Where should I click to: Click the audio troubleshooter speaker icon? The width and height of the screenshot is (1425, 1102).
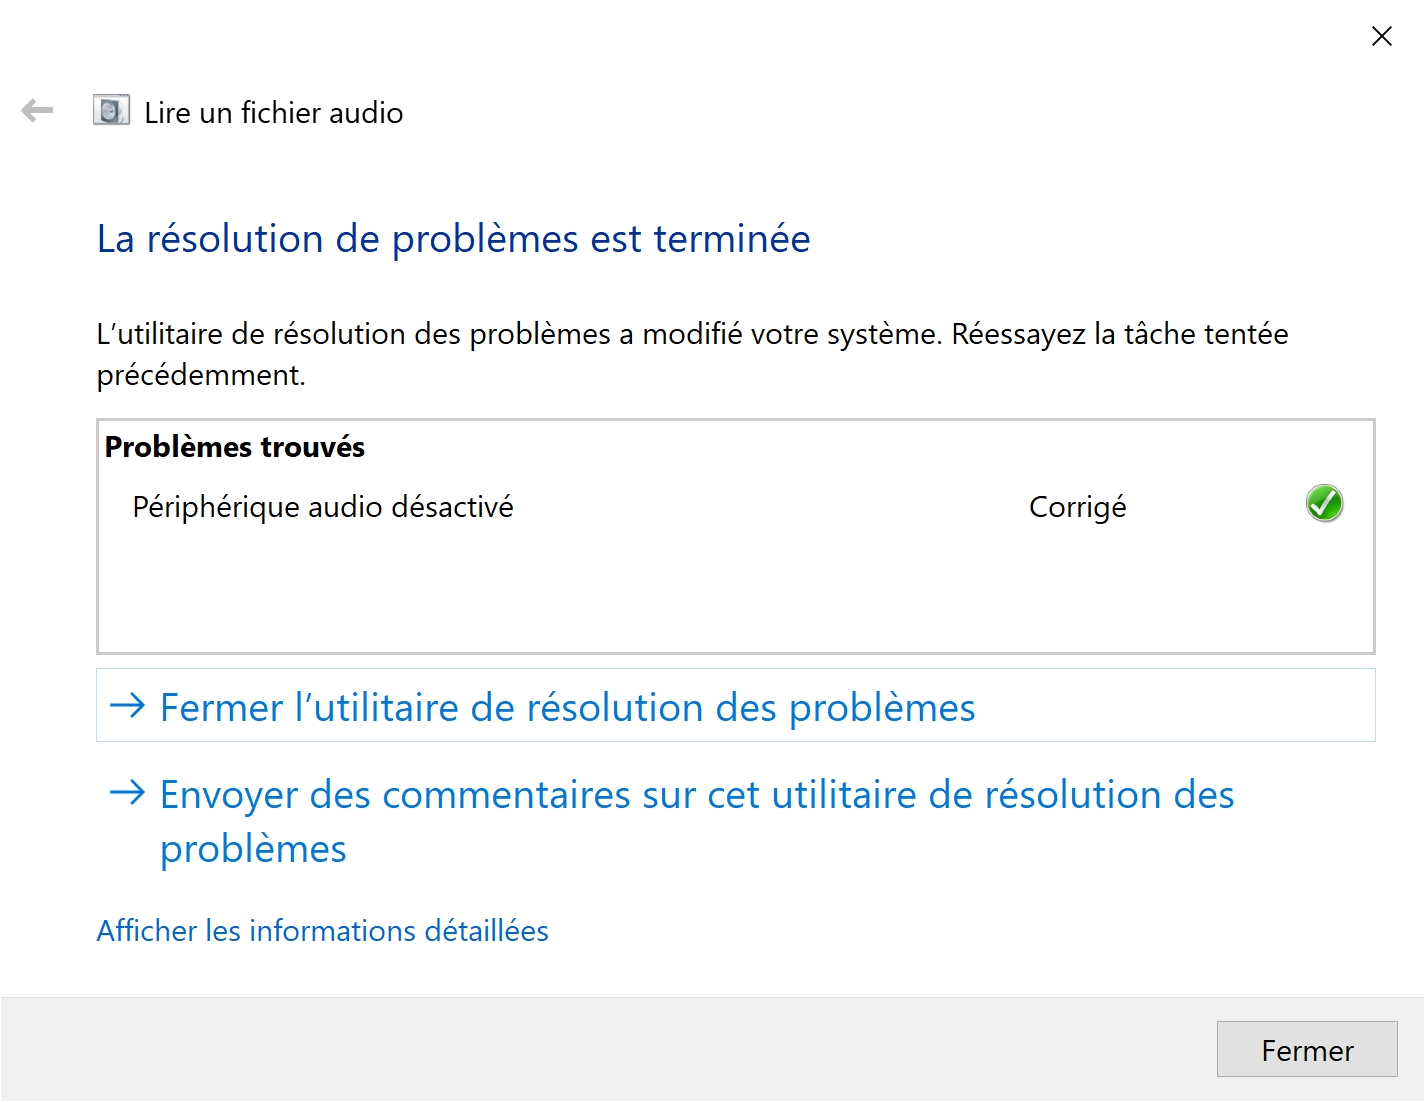[x=111, y=110]
